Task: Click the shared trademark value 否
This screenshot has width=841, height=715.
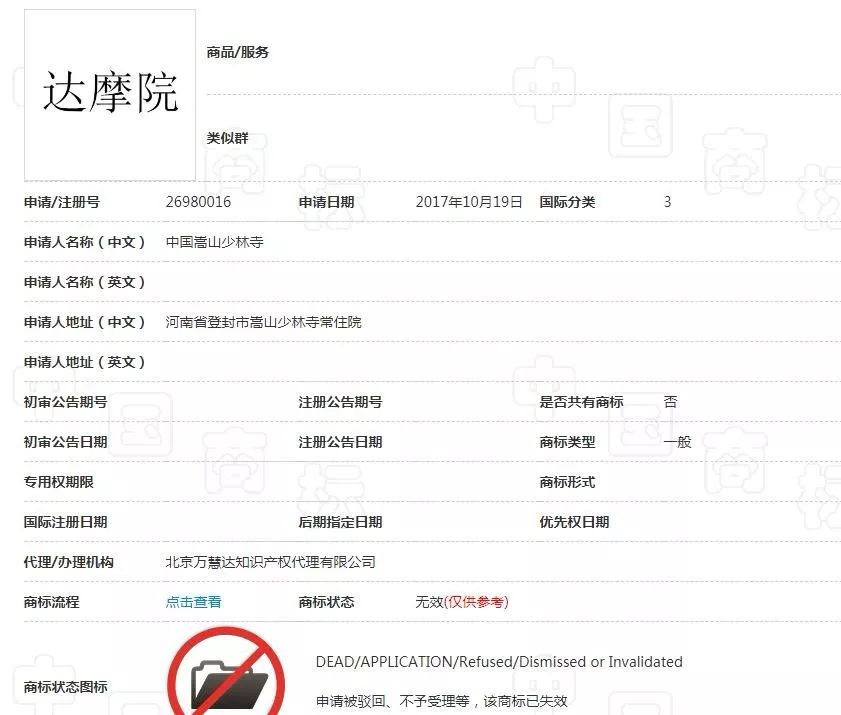Action: pos(670,402)
